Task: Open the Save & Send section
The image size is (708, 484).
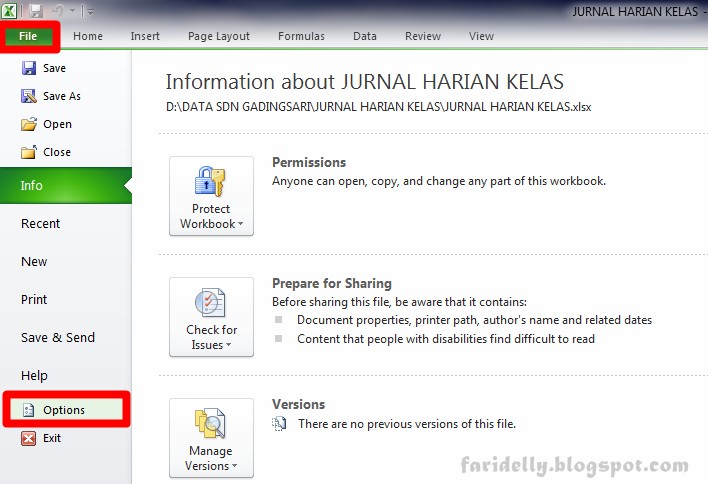Action: tap(58, 337)
